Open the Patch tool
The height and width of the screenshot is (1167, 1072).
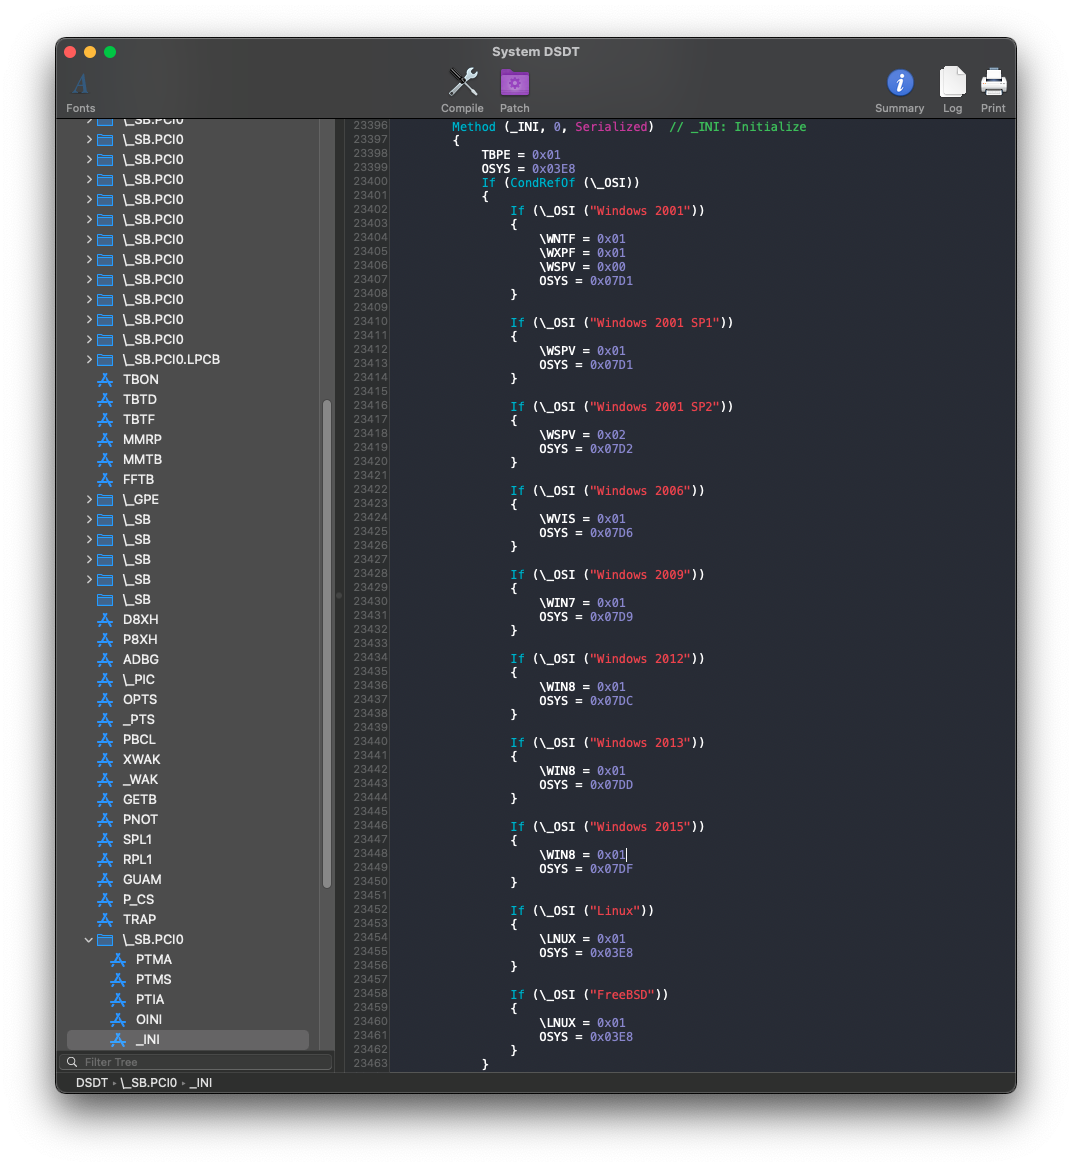click(x=514, y=83)
